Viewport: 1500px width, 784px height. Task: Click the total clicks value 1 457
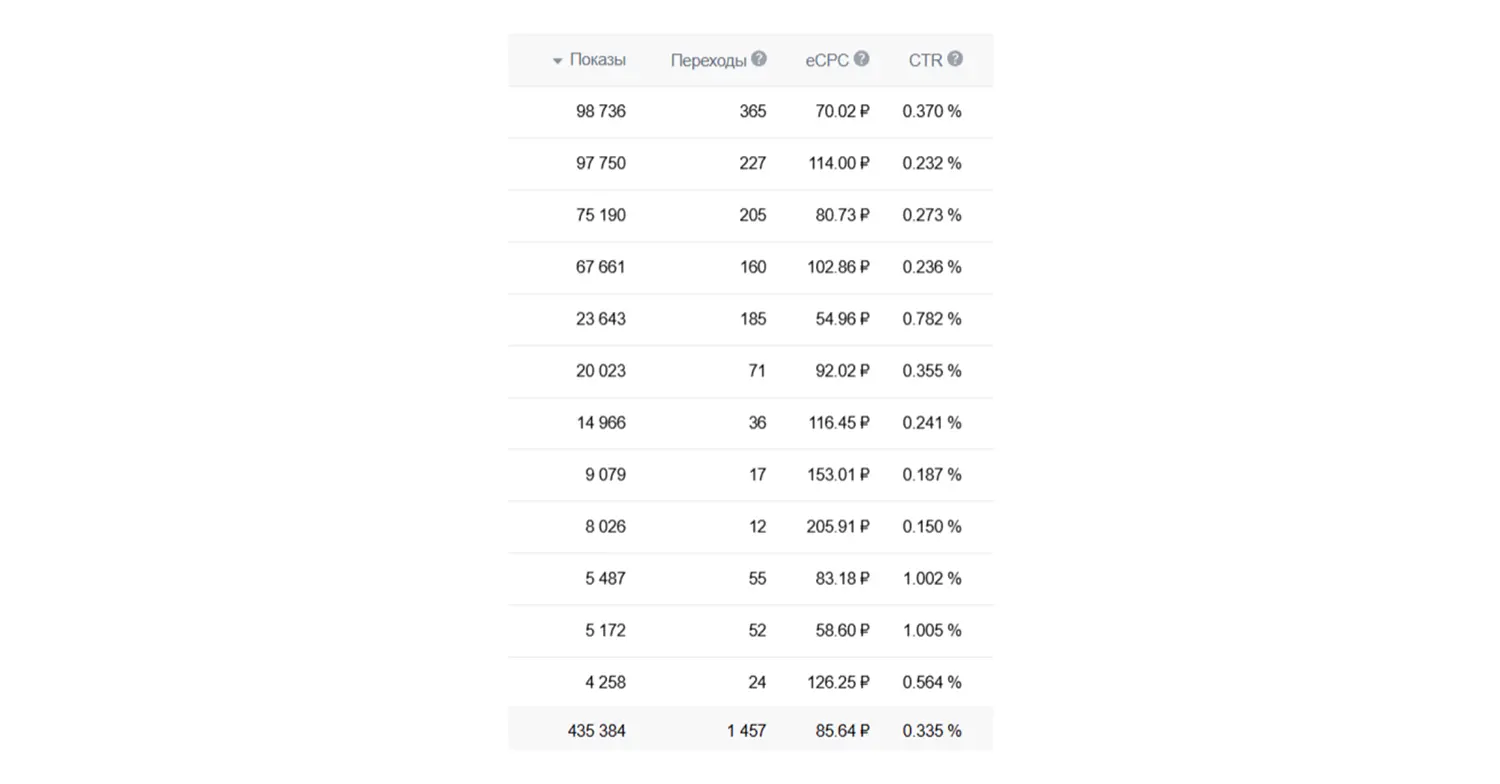tap(746, 731)
